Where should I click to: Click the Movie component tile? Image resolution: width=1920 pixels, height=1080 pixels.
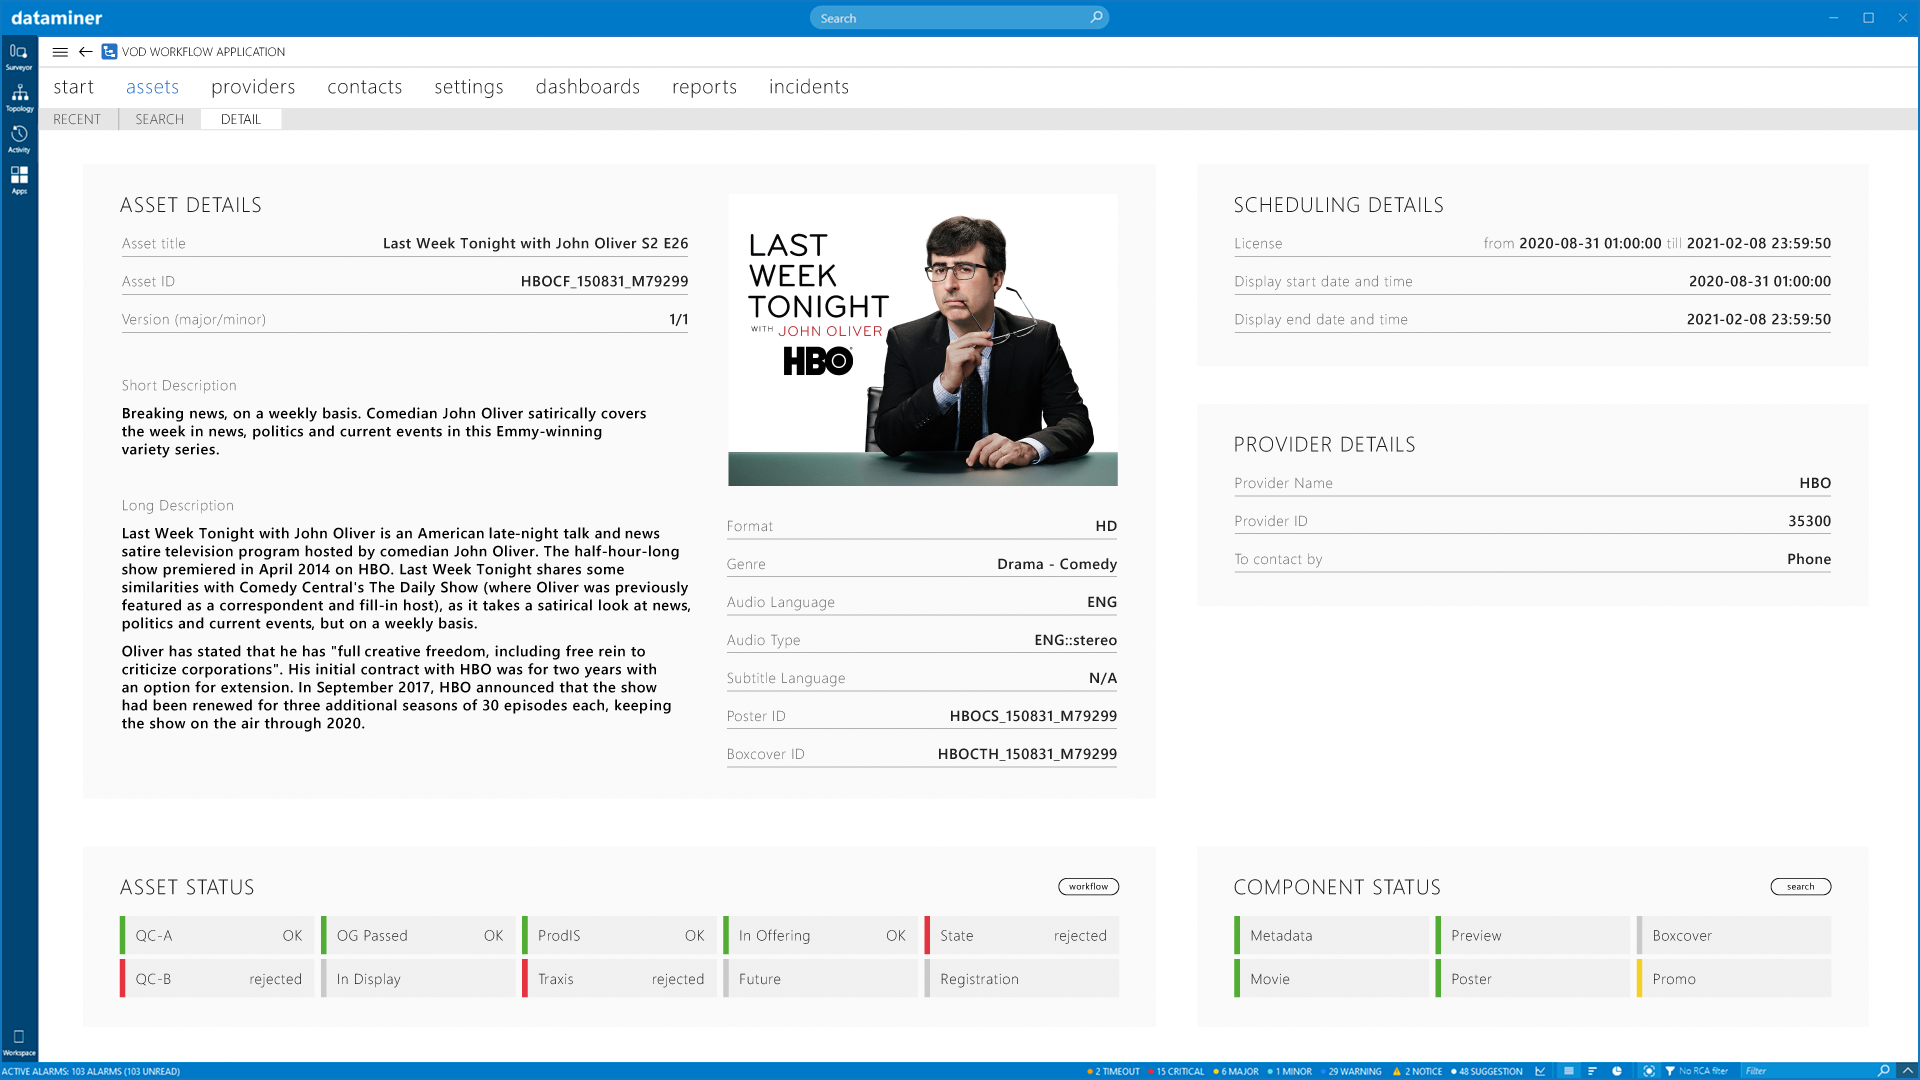pos(1331,979)
